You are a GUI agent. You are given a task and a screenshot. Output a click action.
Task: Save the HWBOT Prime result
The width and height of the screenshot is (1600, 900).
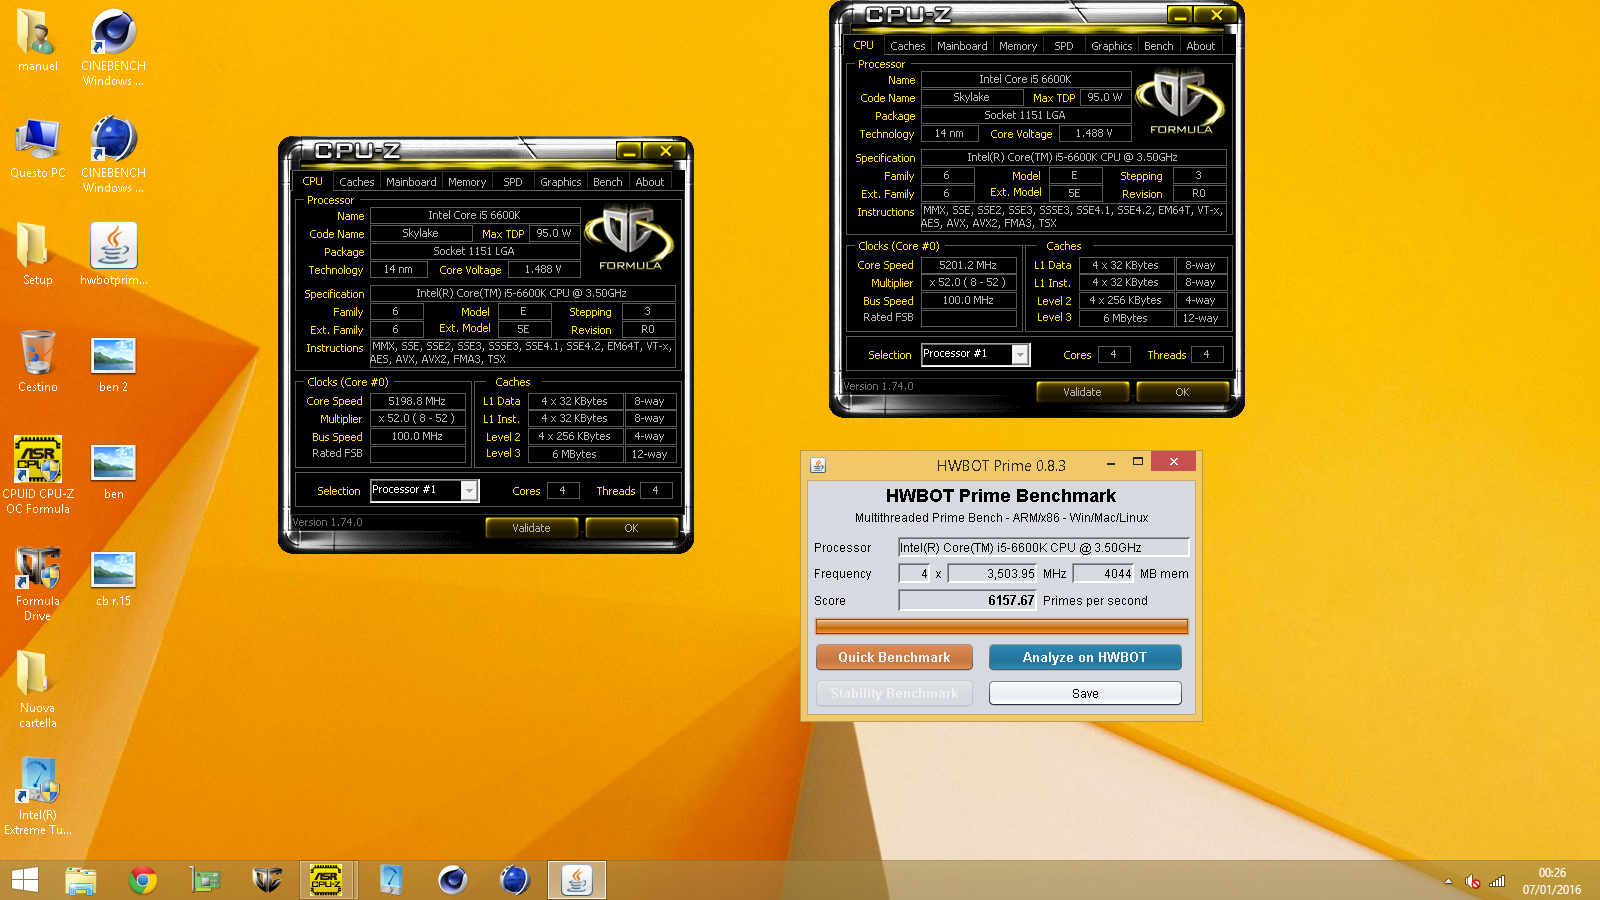point(1085,693)
